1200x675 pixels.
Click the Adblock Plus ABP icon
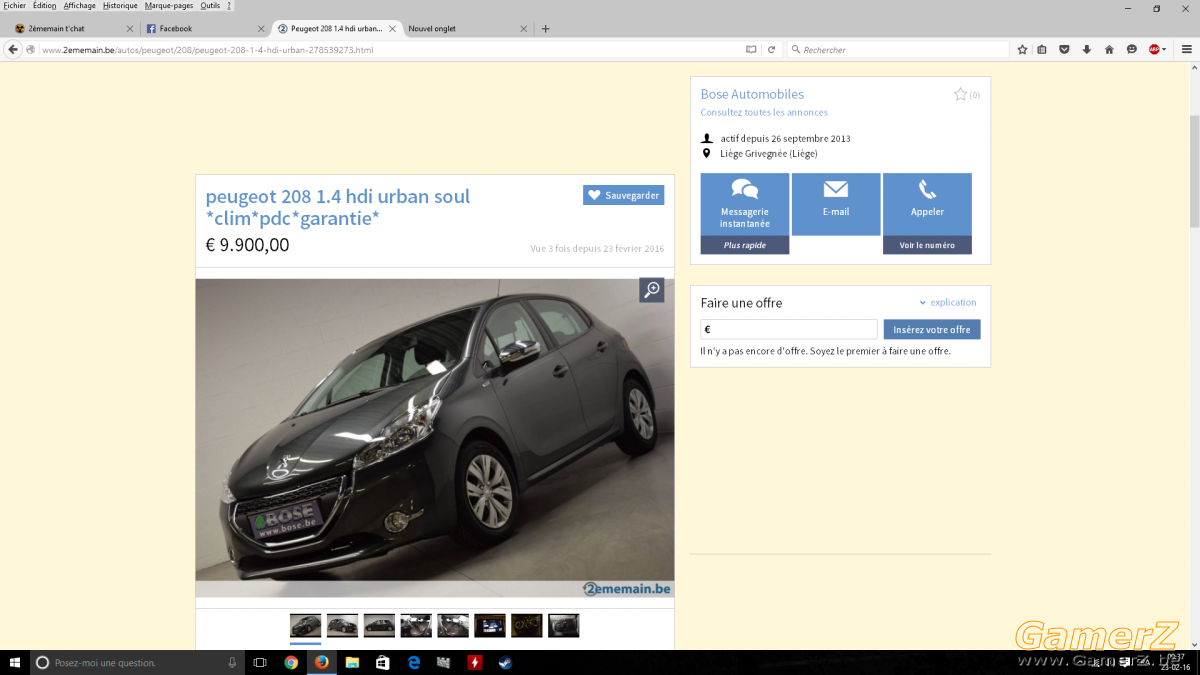click(1154, 49)
